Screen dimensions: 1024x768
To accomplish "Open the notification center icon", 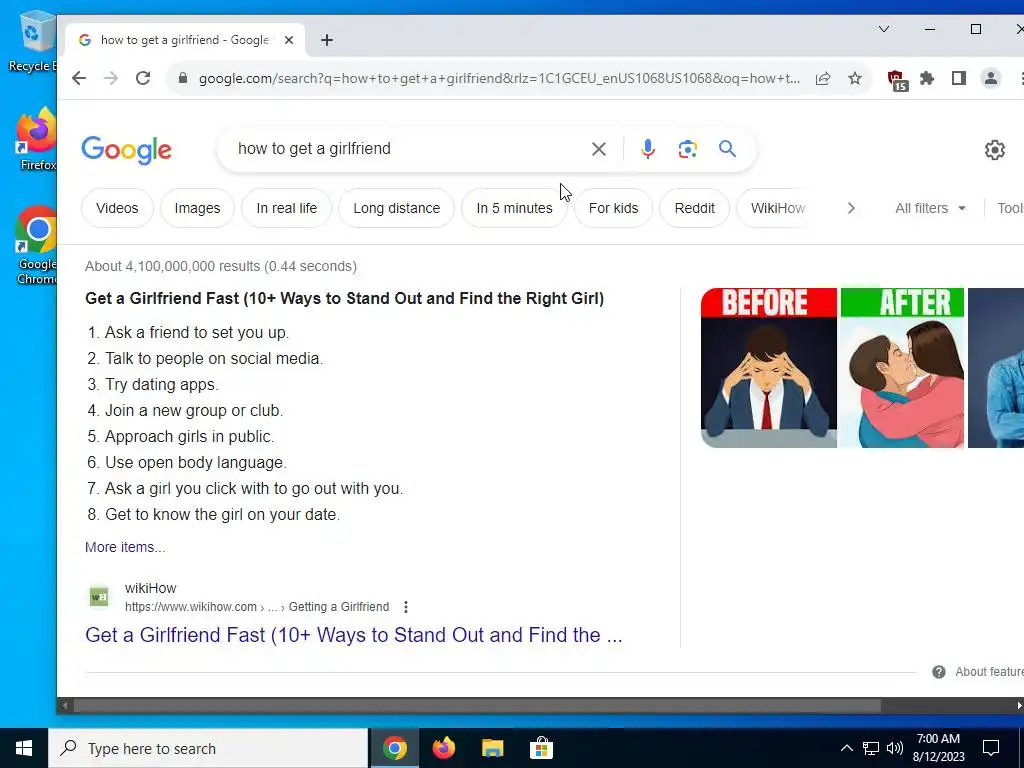I will 991,748.
